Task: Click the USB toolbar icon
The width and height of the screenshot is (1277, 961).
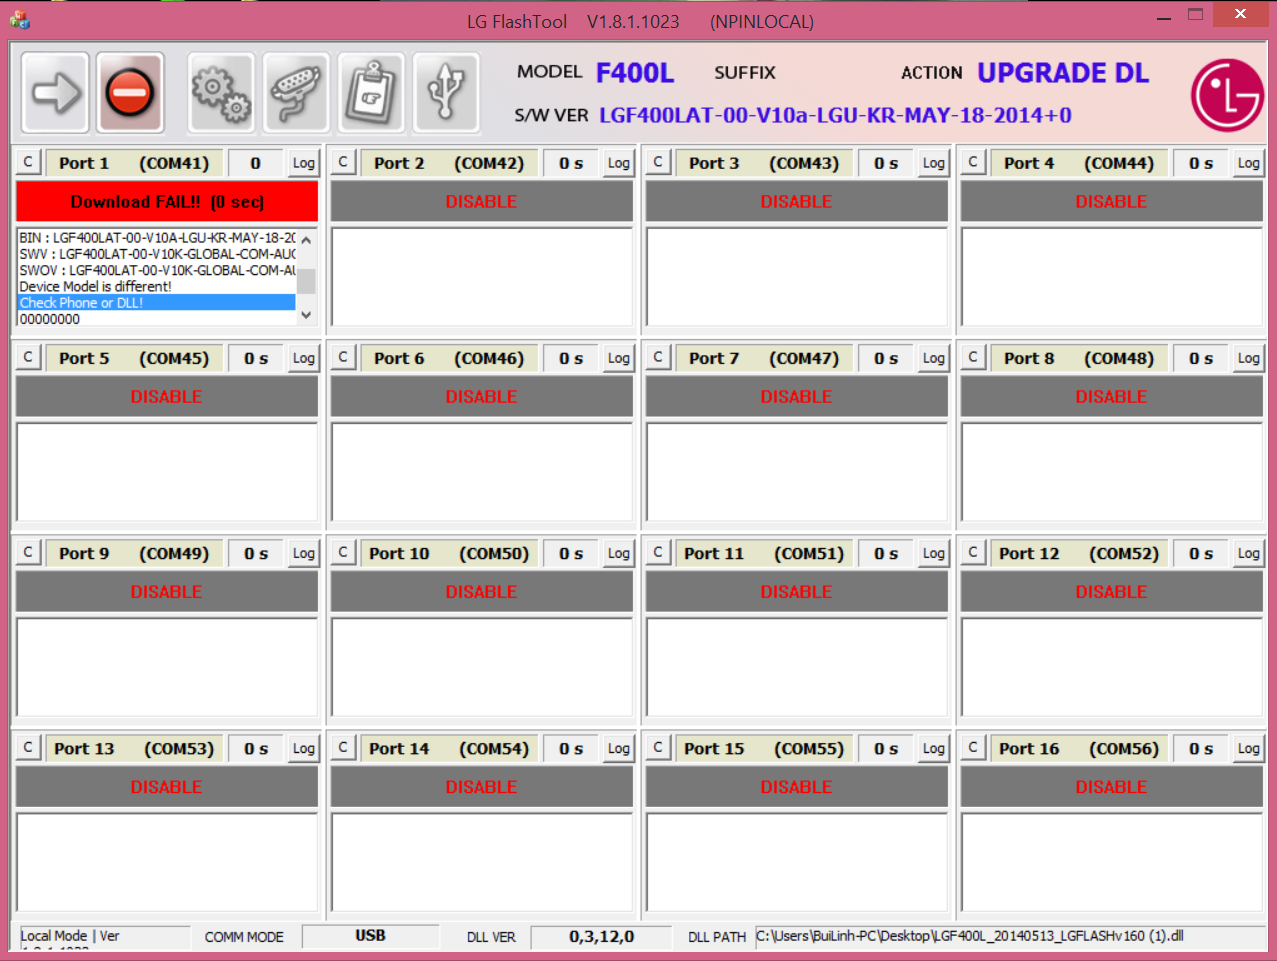Action: pyautogui.click(x=446, y=93)
